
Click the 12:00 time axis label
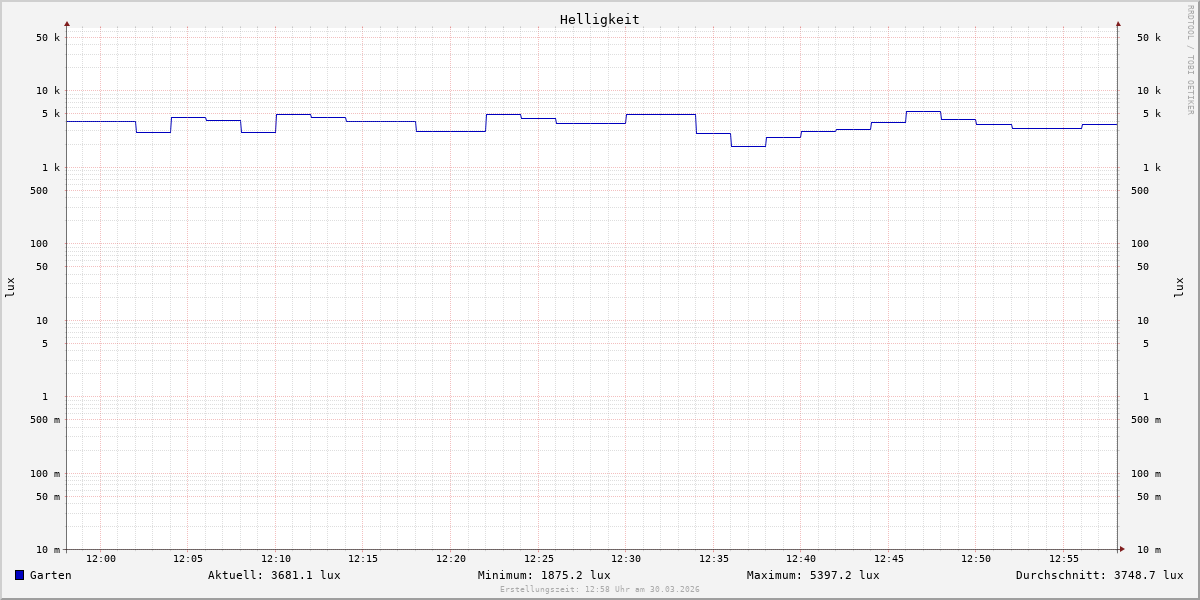(101, 559)
